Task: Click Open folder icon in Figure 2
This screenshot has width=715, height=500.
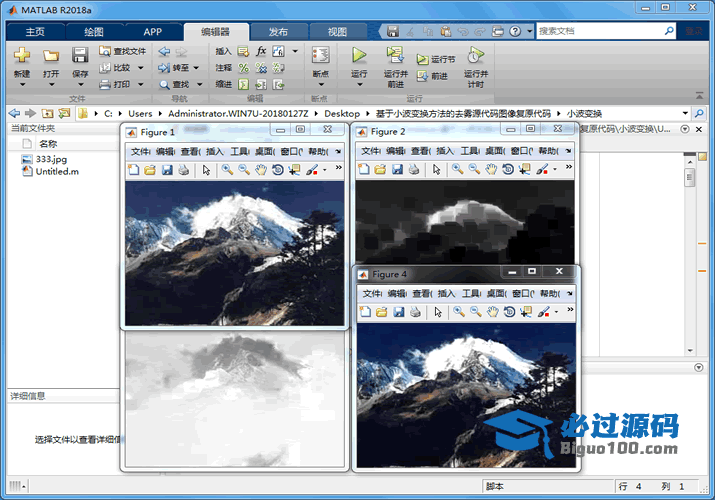Action: [x=380, y=169]
